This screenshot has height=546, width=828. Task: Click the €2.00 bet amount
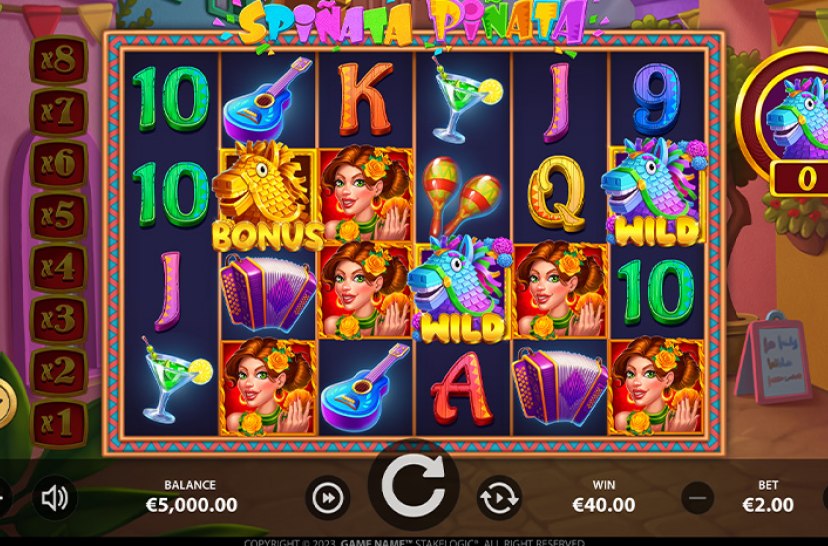coord(768,505)
